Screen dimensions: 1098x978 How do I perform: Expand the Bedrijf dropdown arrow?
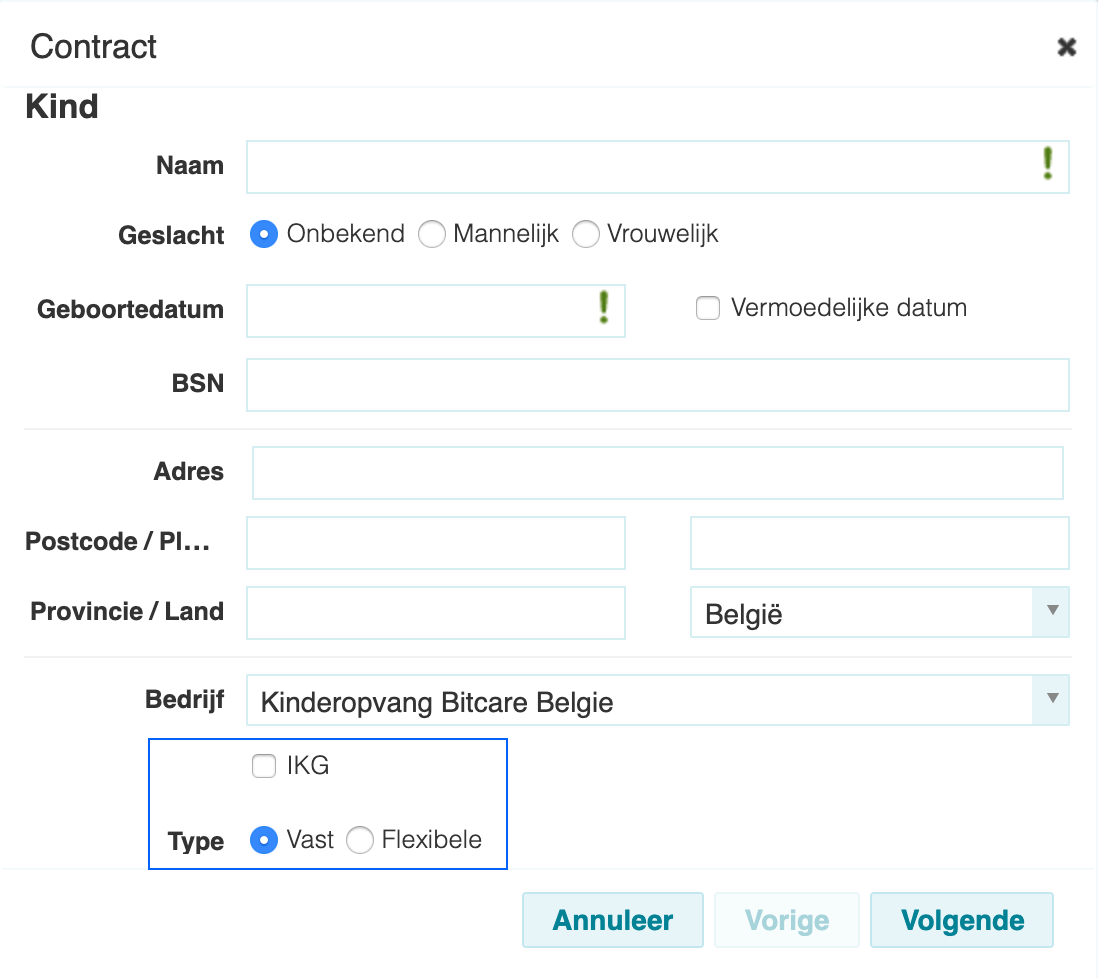(1051, 699)
